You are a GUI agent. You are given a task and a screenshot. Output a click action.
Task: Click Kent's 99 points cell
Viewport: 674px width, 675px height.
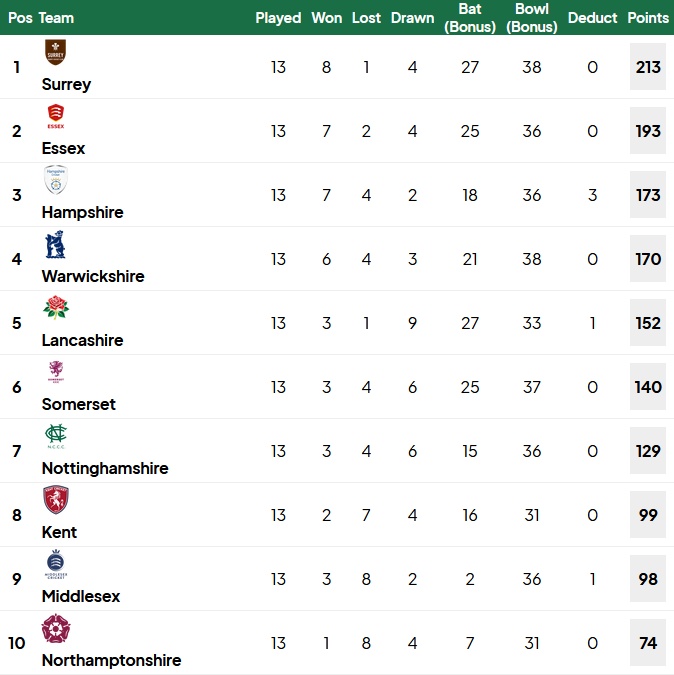[x=648, y=515]
